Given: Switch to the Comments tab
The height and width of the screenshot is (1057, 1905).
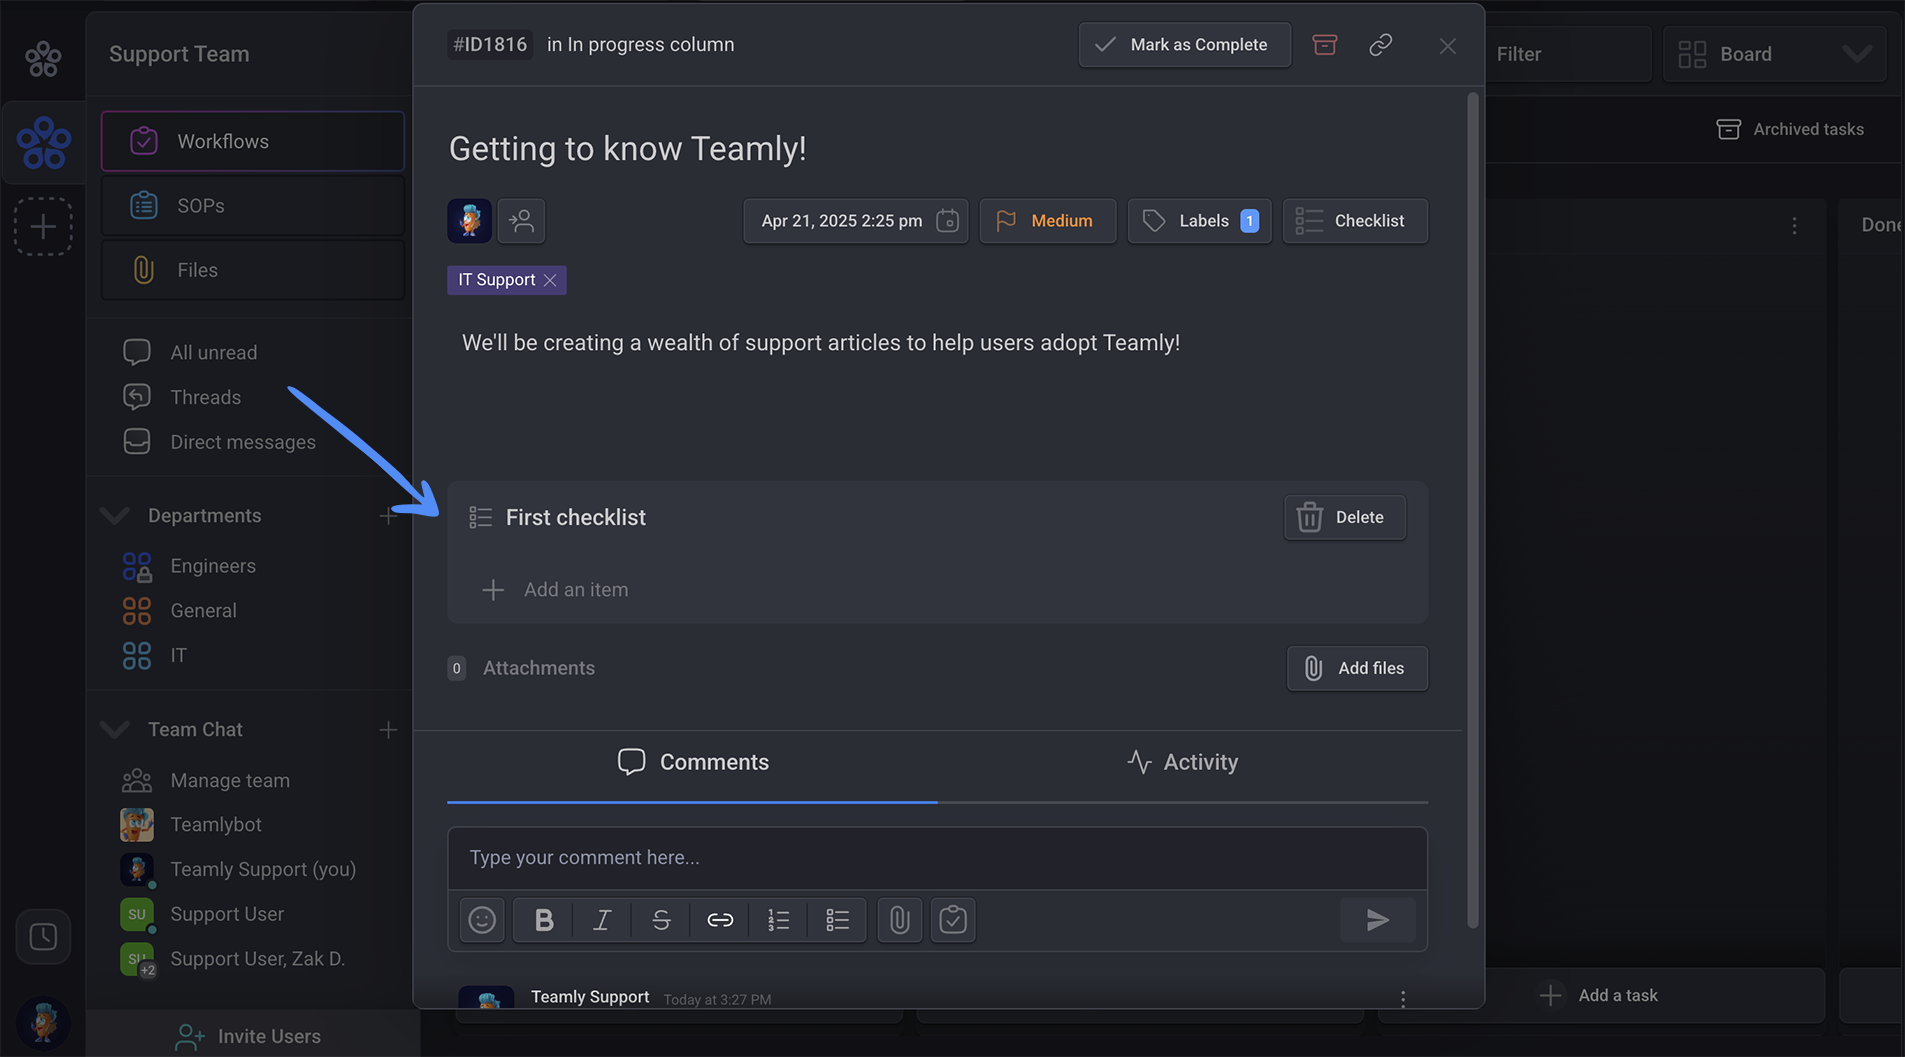Looking at the screenshot, I should coord(692,762).
